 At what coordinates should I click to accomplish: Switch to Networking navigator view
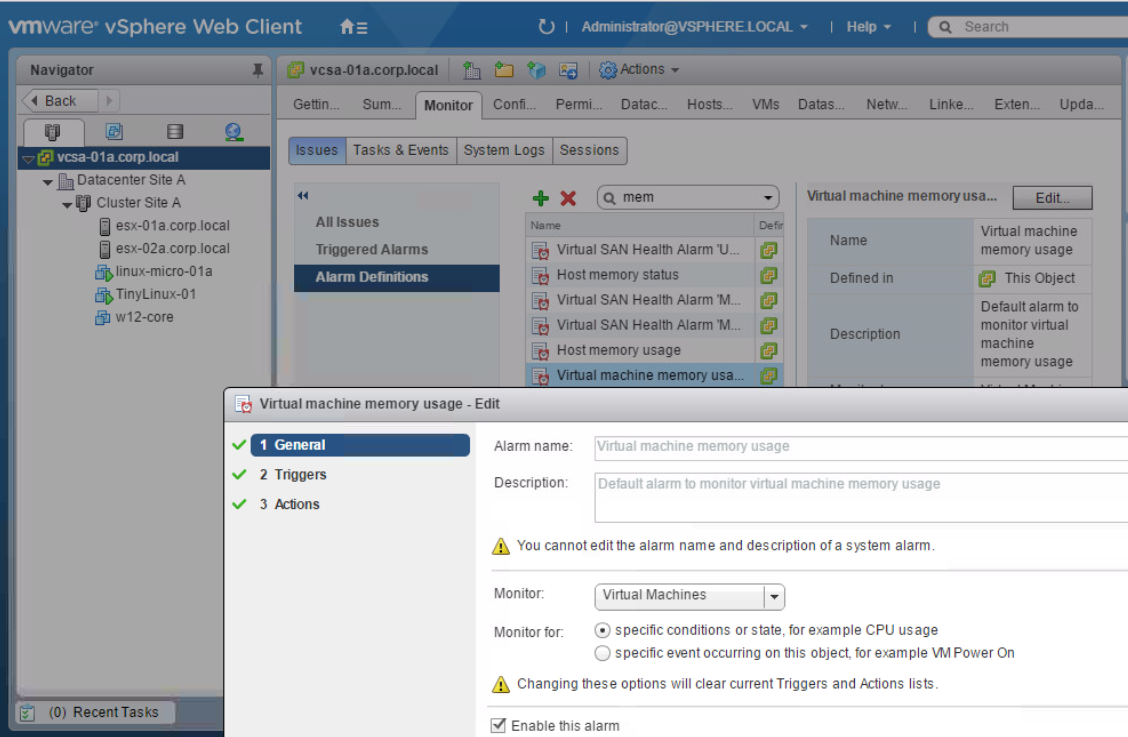(x=233, y=131)
